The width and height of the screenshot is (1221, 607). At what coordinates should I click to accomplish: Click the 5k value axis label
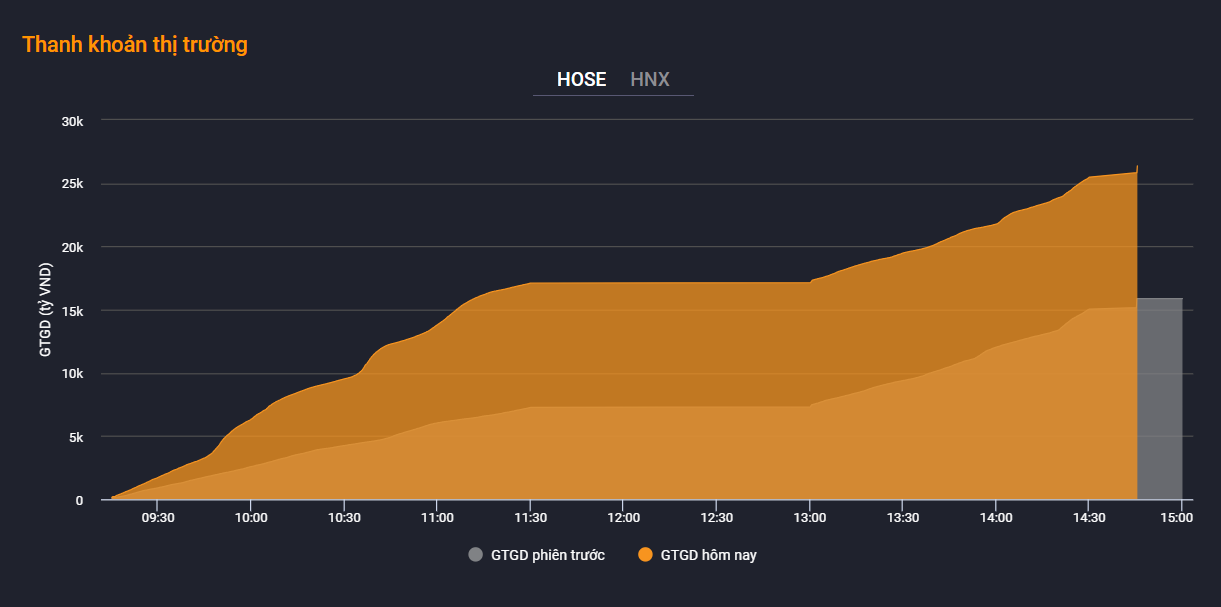[x=75, y=437]
